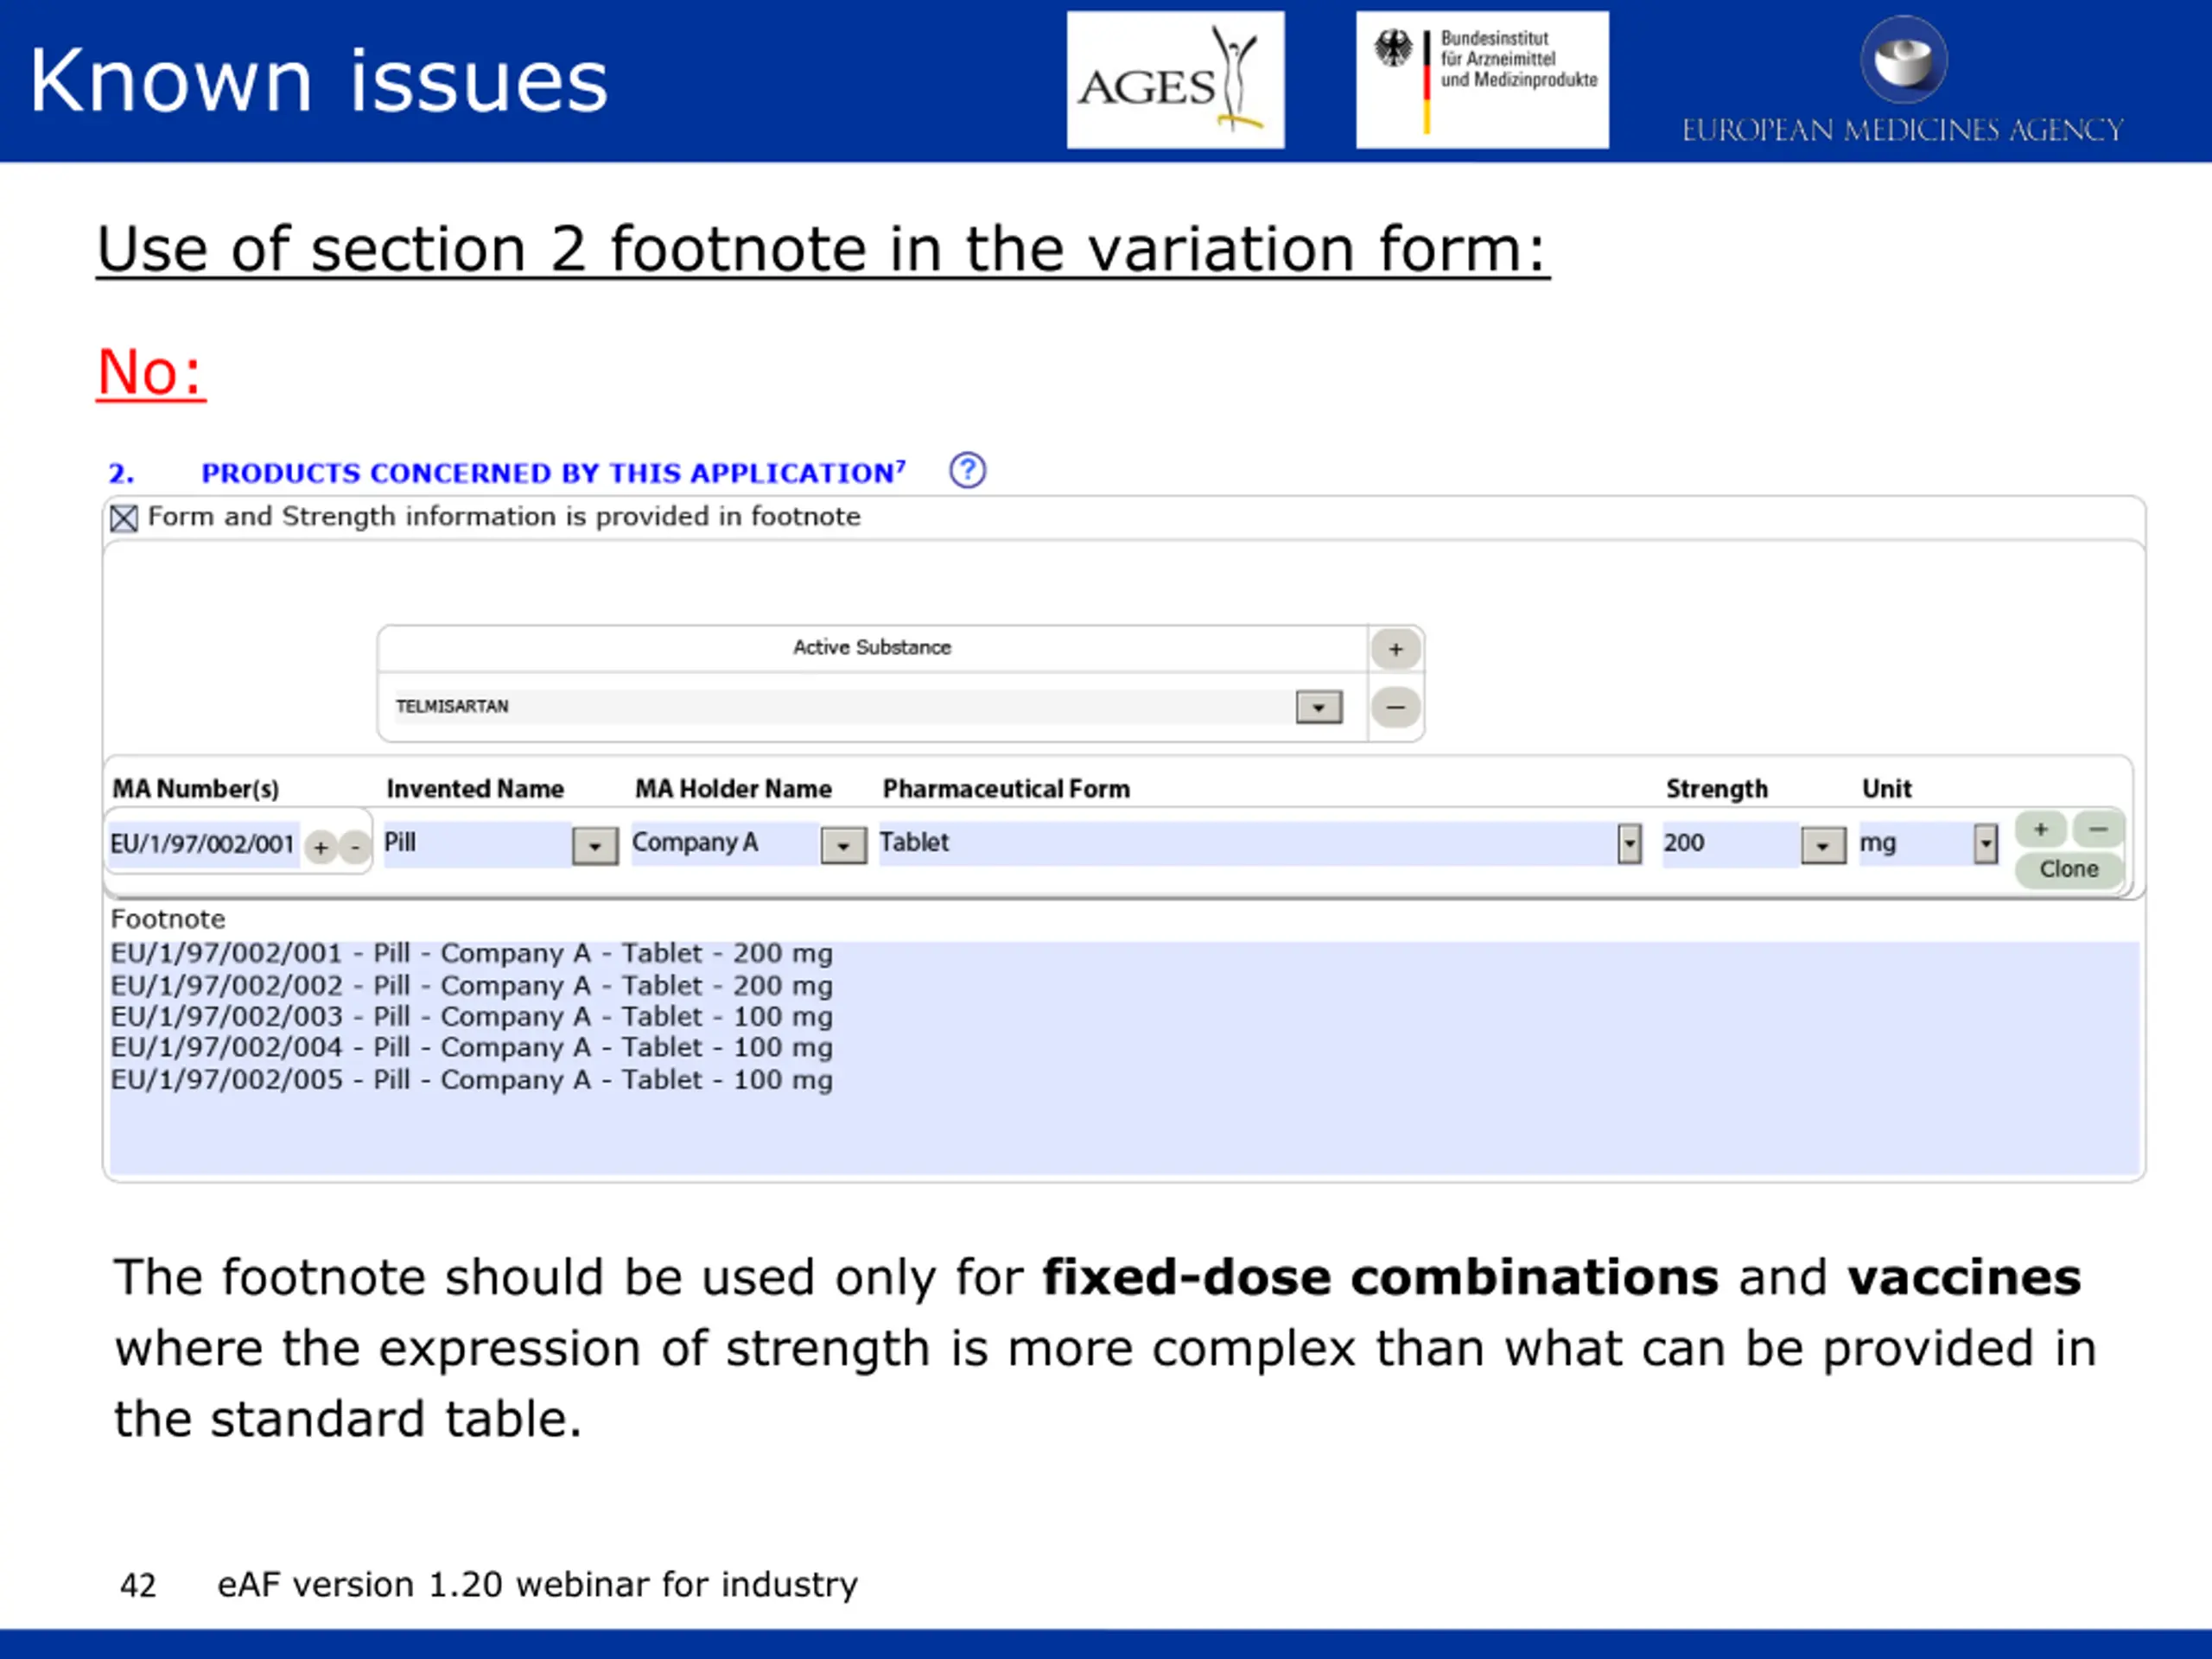This screenshot has height=1659, width=2212.
Task: Expand the Pharmaceutical Form Tablet dropdown
Action: tap(1629, 844)
